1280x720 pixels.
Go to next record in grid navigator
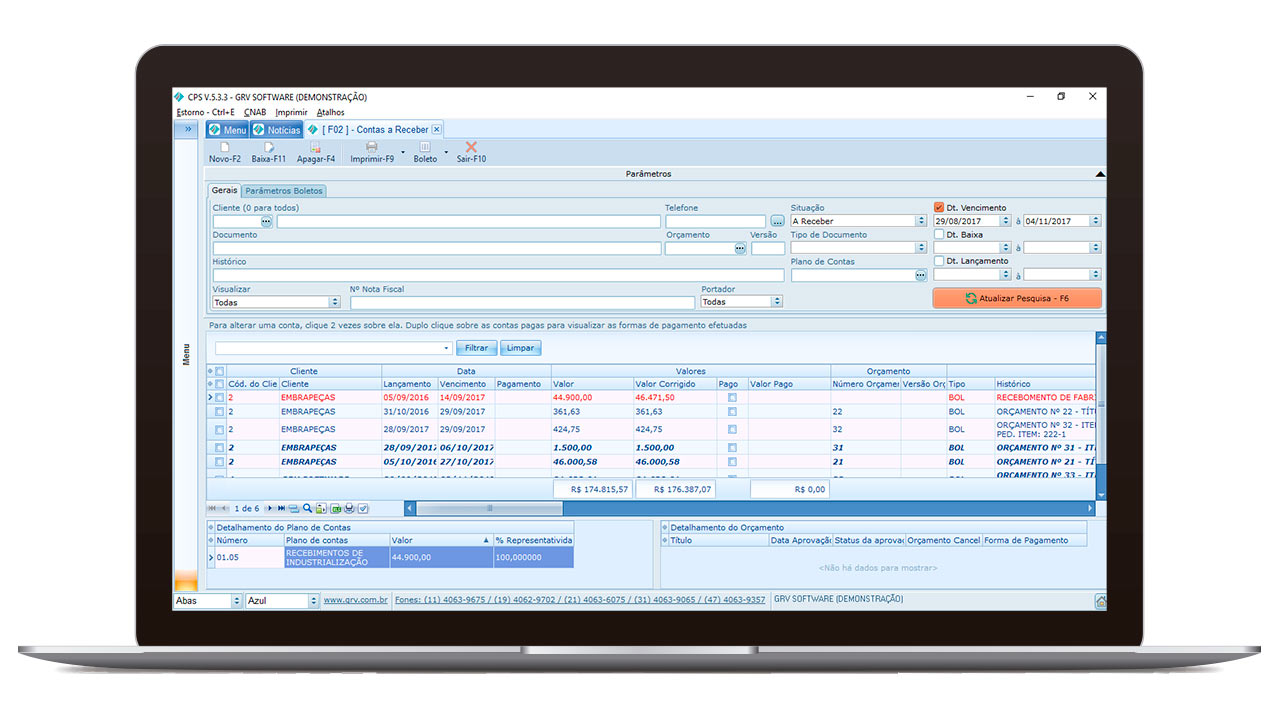pyautogui.click(x=270, y=509)
